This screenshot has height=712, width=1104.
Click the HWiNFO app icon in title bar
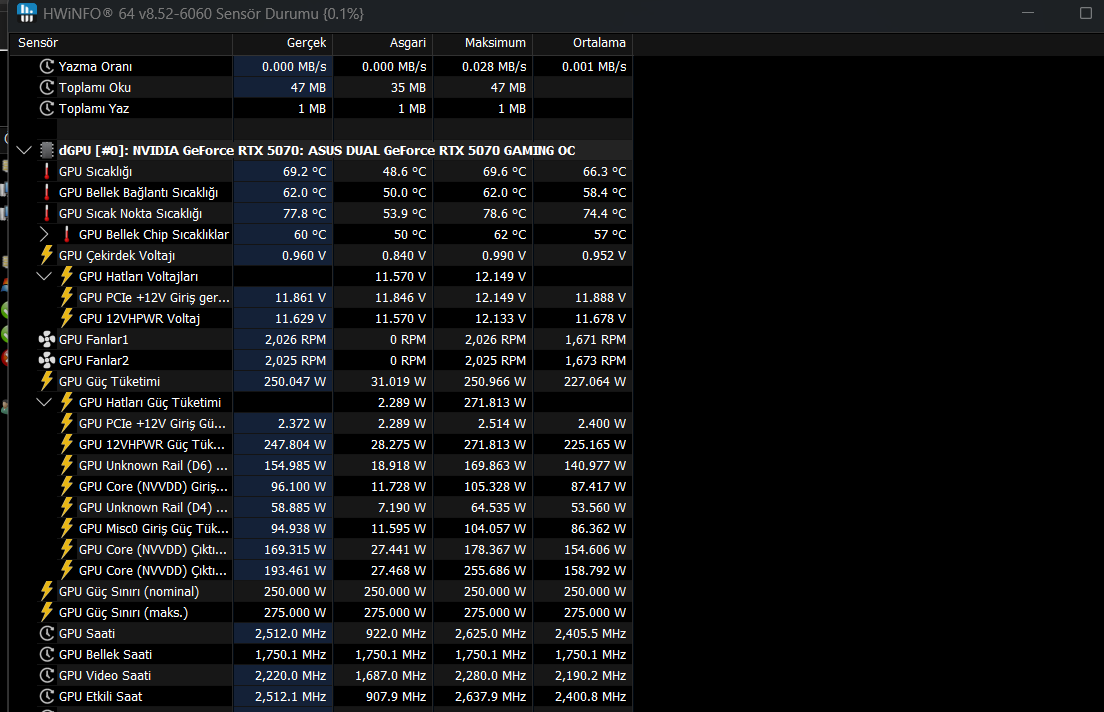[x=27, y=13]
